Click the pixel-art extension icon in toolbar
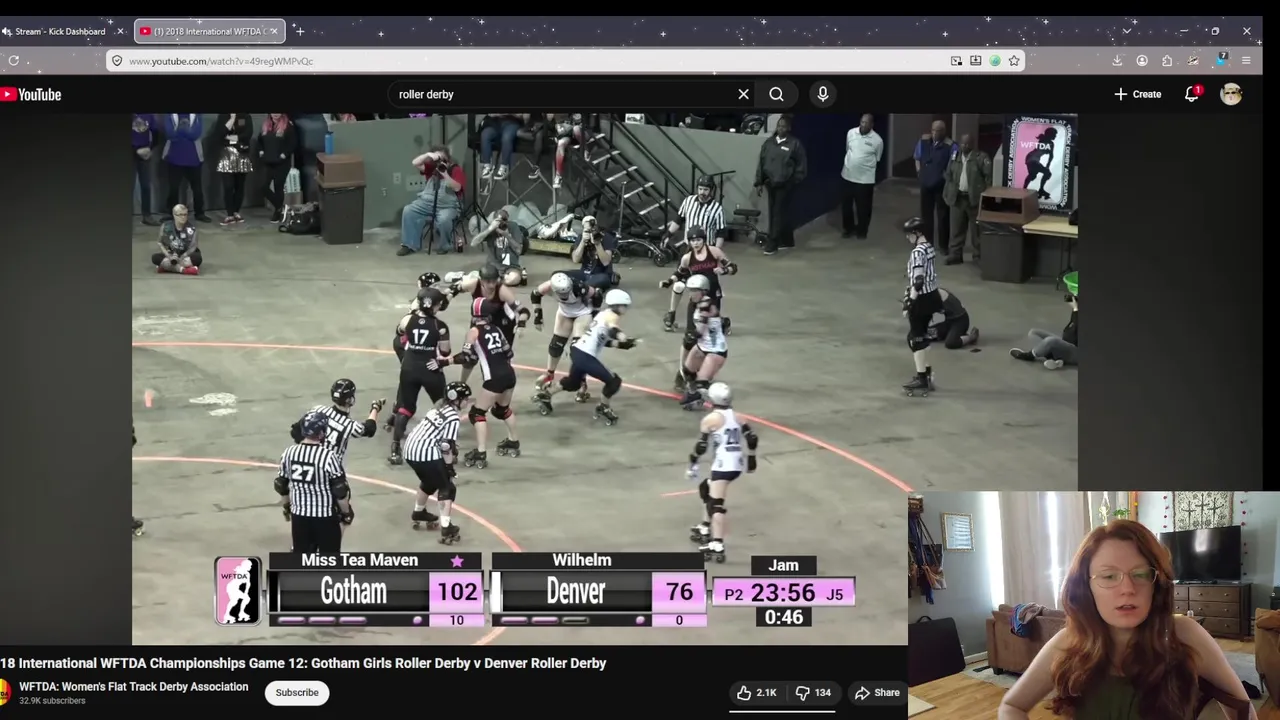 (1192, 60)
